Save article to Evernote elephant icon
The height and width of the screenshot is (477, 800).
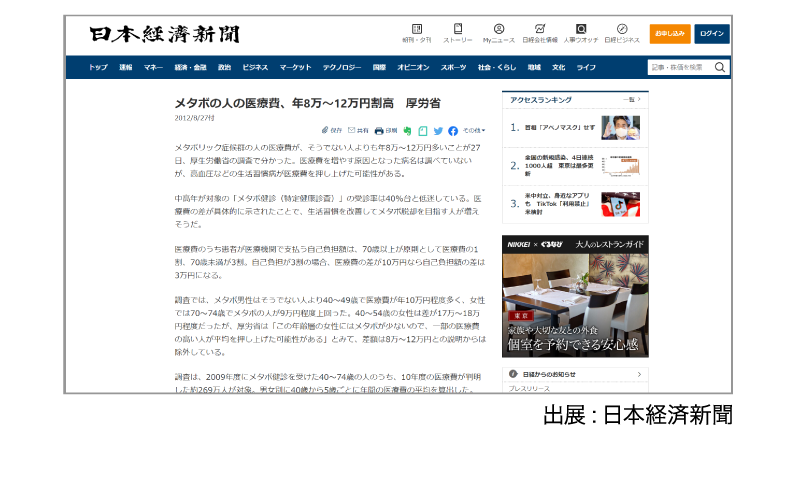408,131
